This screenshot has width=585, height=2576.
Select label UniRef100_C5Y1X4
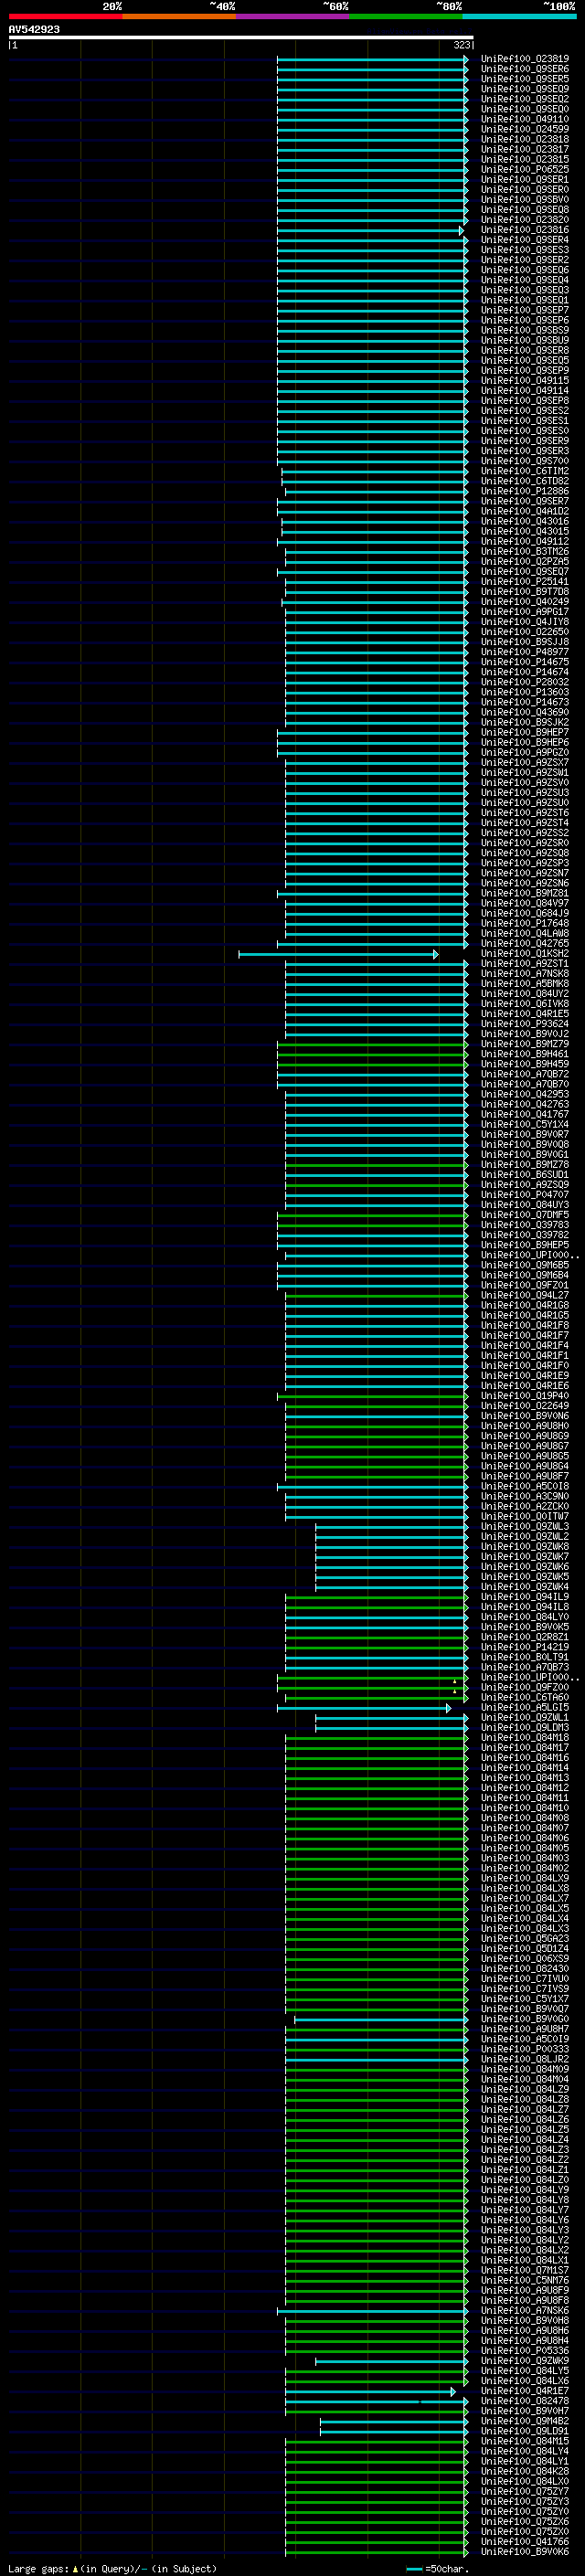[525, 1124]
